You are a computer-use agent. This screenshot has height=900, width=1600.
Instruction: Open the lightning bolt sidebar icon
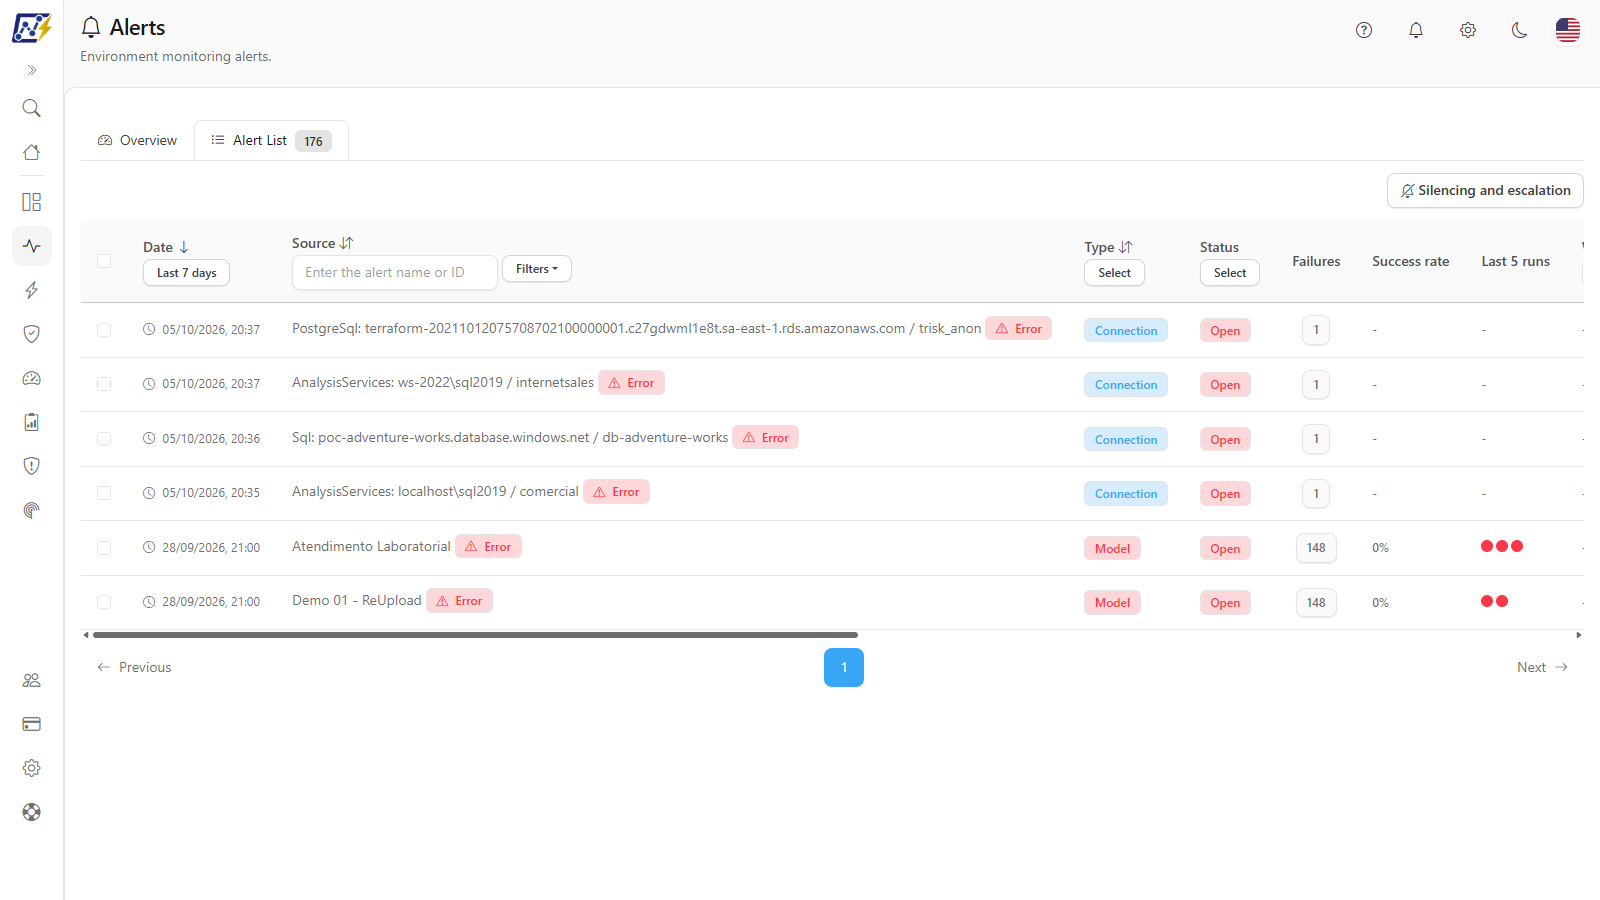tap(32, 290)
